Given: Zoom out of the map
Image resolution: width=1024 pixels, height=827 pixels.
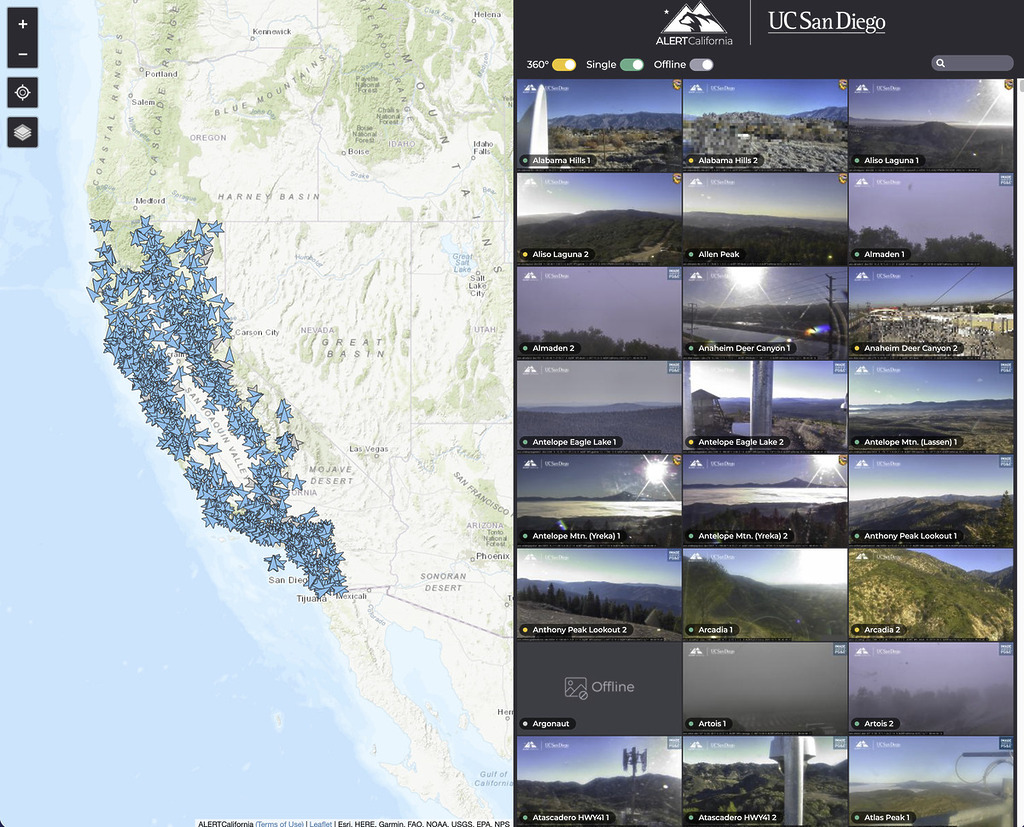Looking at the screenshot, I should tap(23, 54).
